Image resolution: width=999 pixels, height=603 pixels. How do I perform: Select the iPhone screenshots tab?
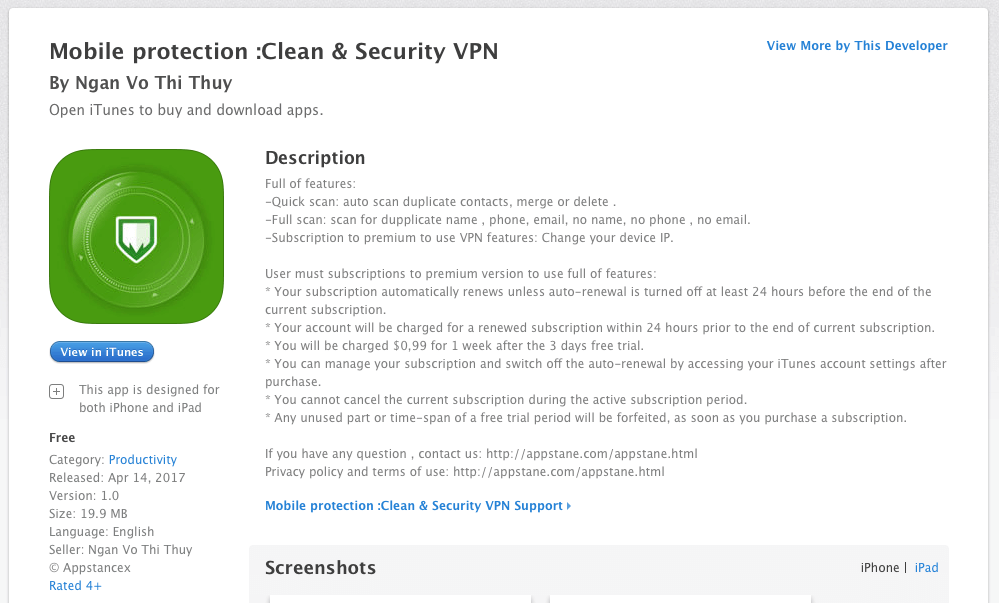(880, 568)
